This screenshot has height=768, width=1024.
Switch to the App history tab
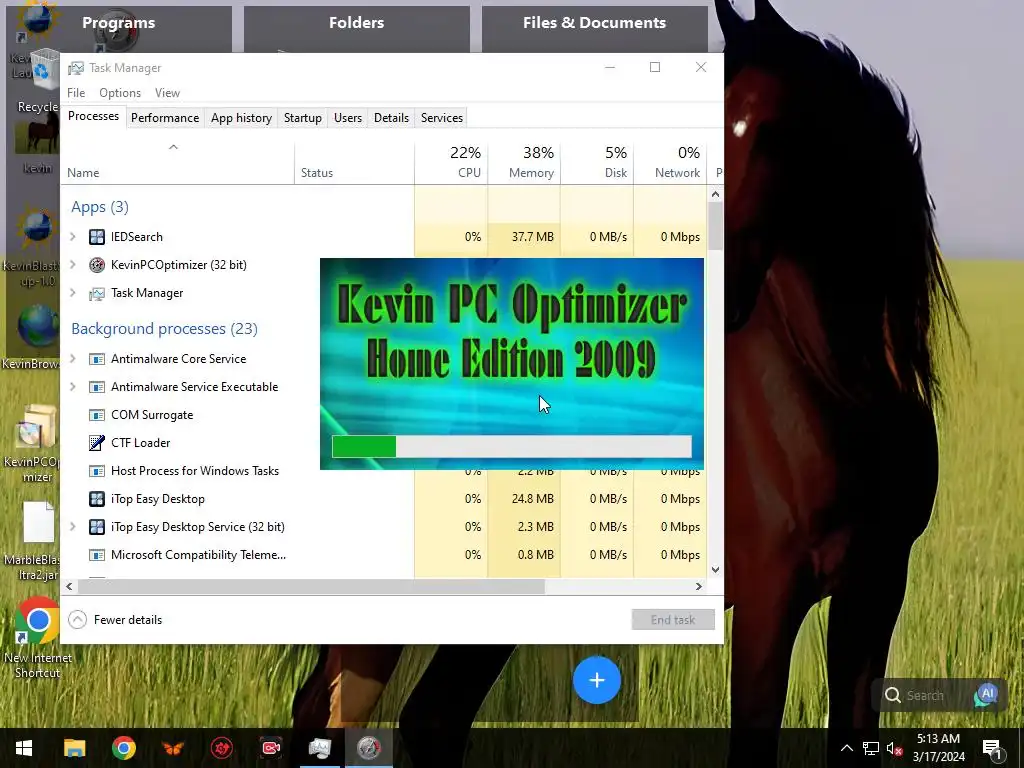pos(241,118)
